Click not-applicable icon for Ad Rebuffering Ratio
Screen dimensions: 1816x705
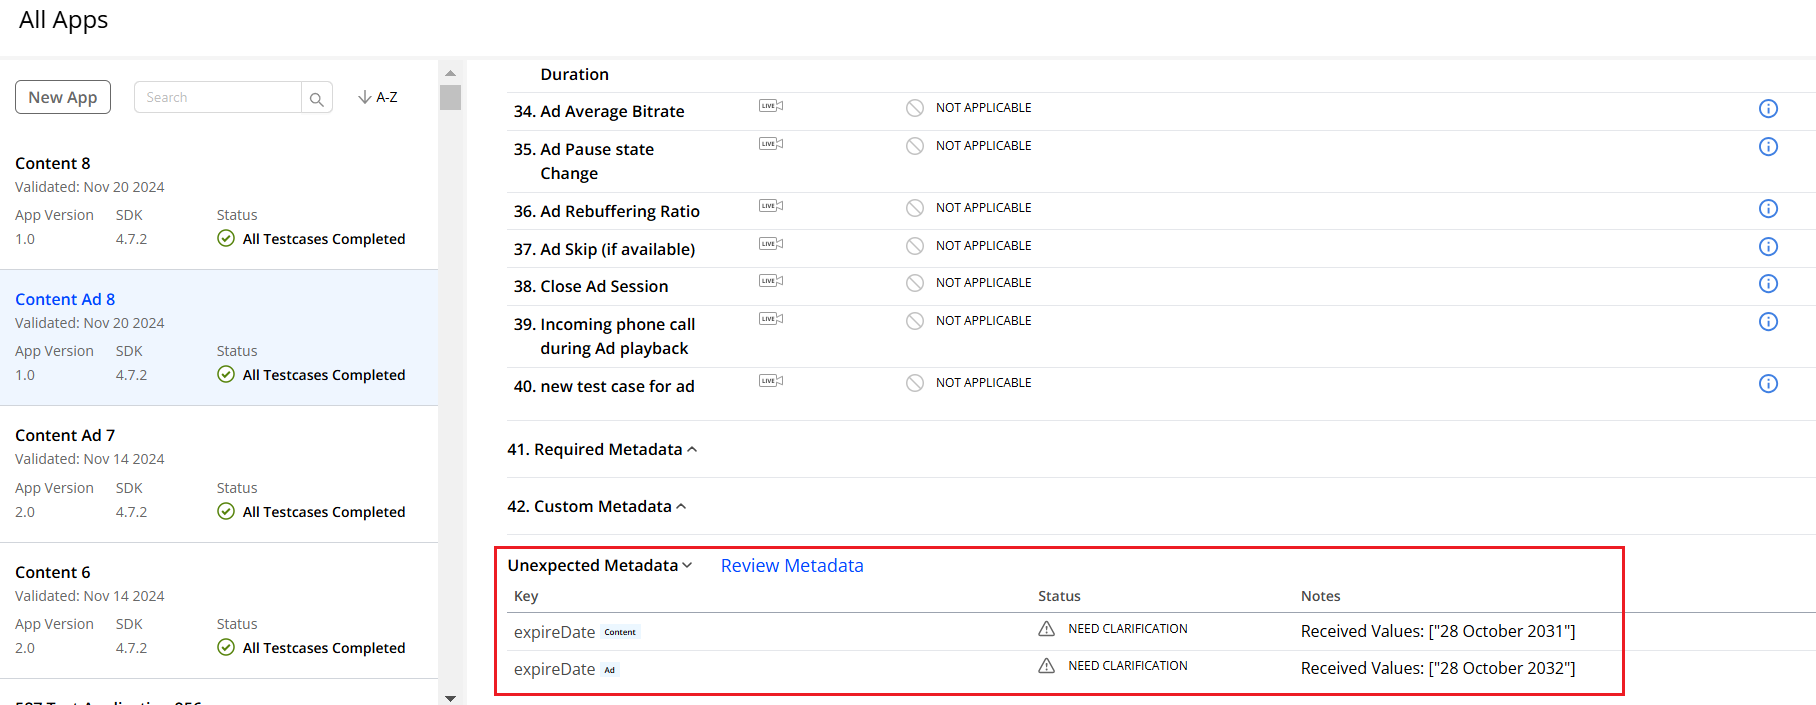915,208
